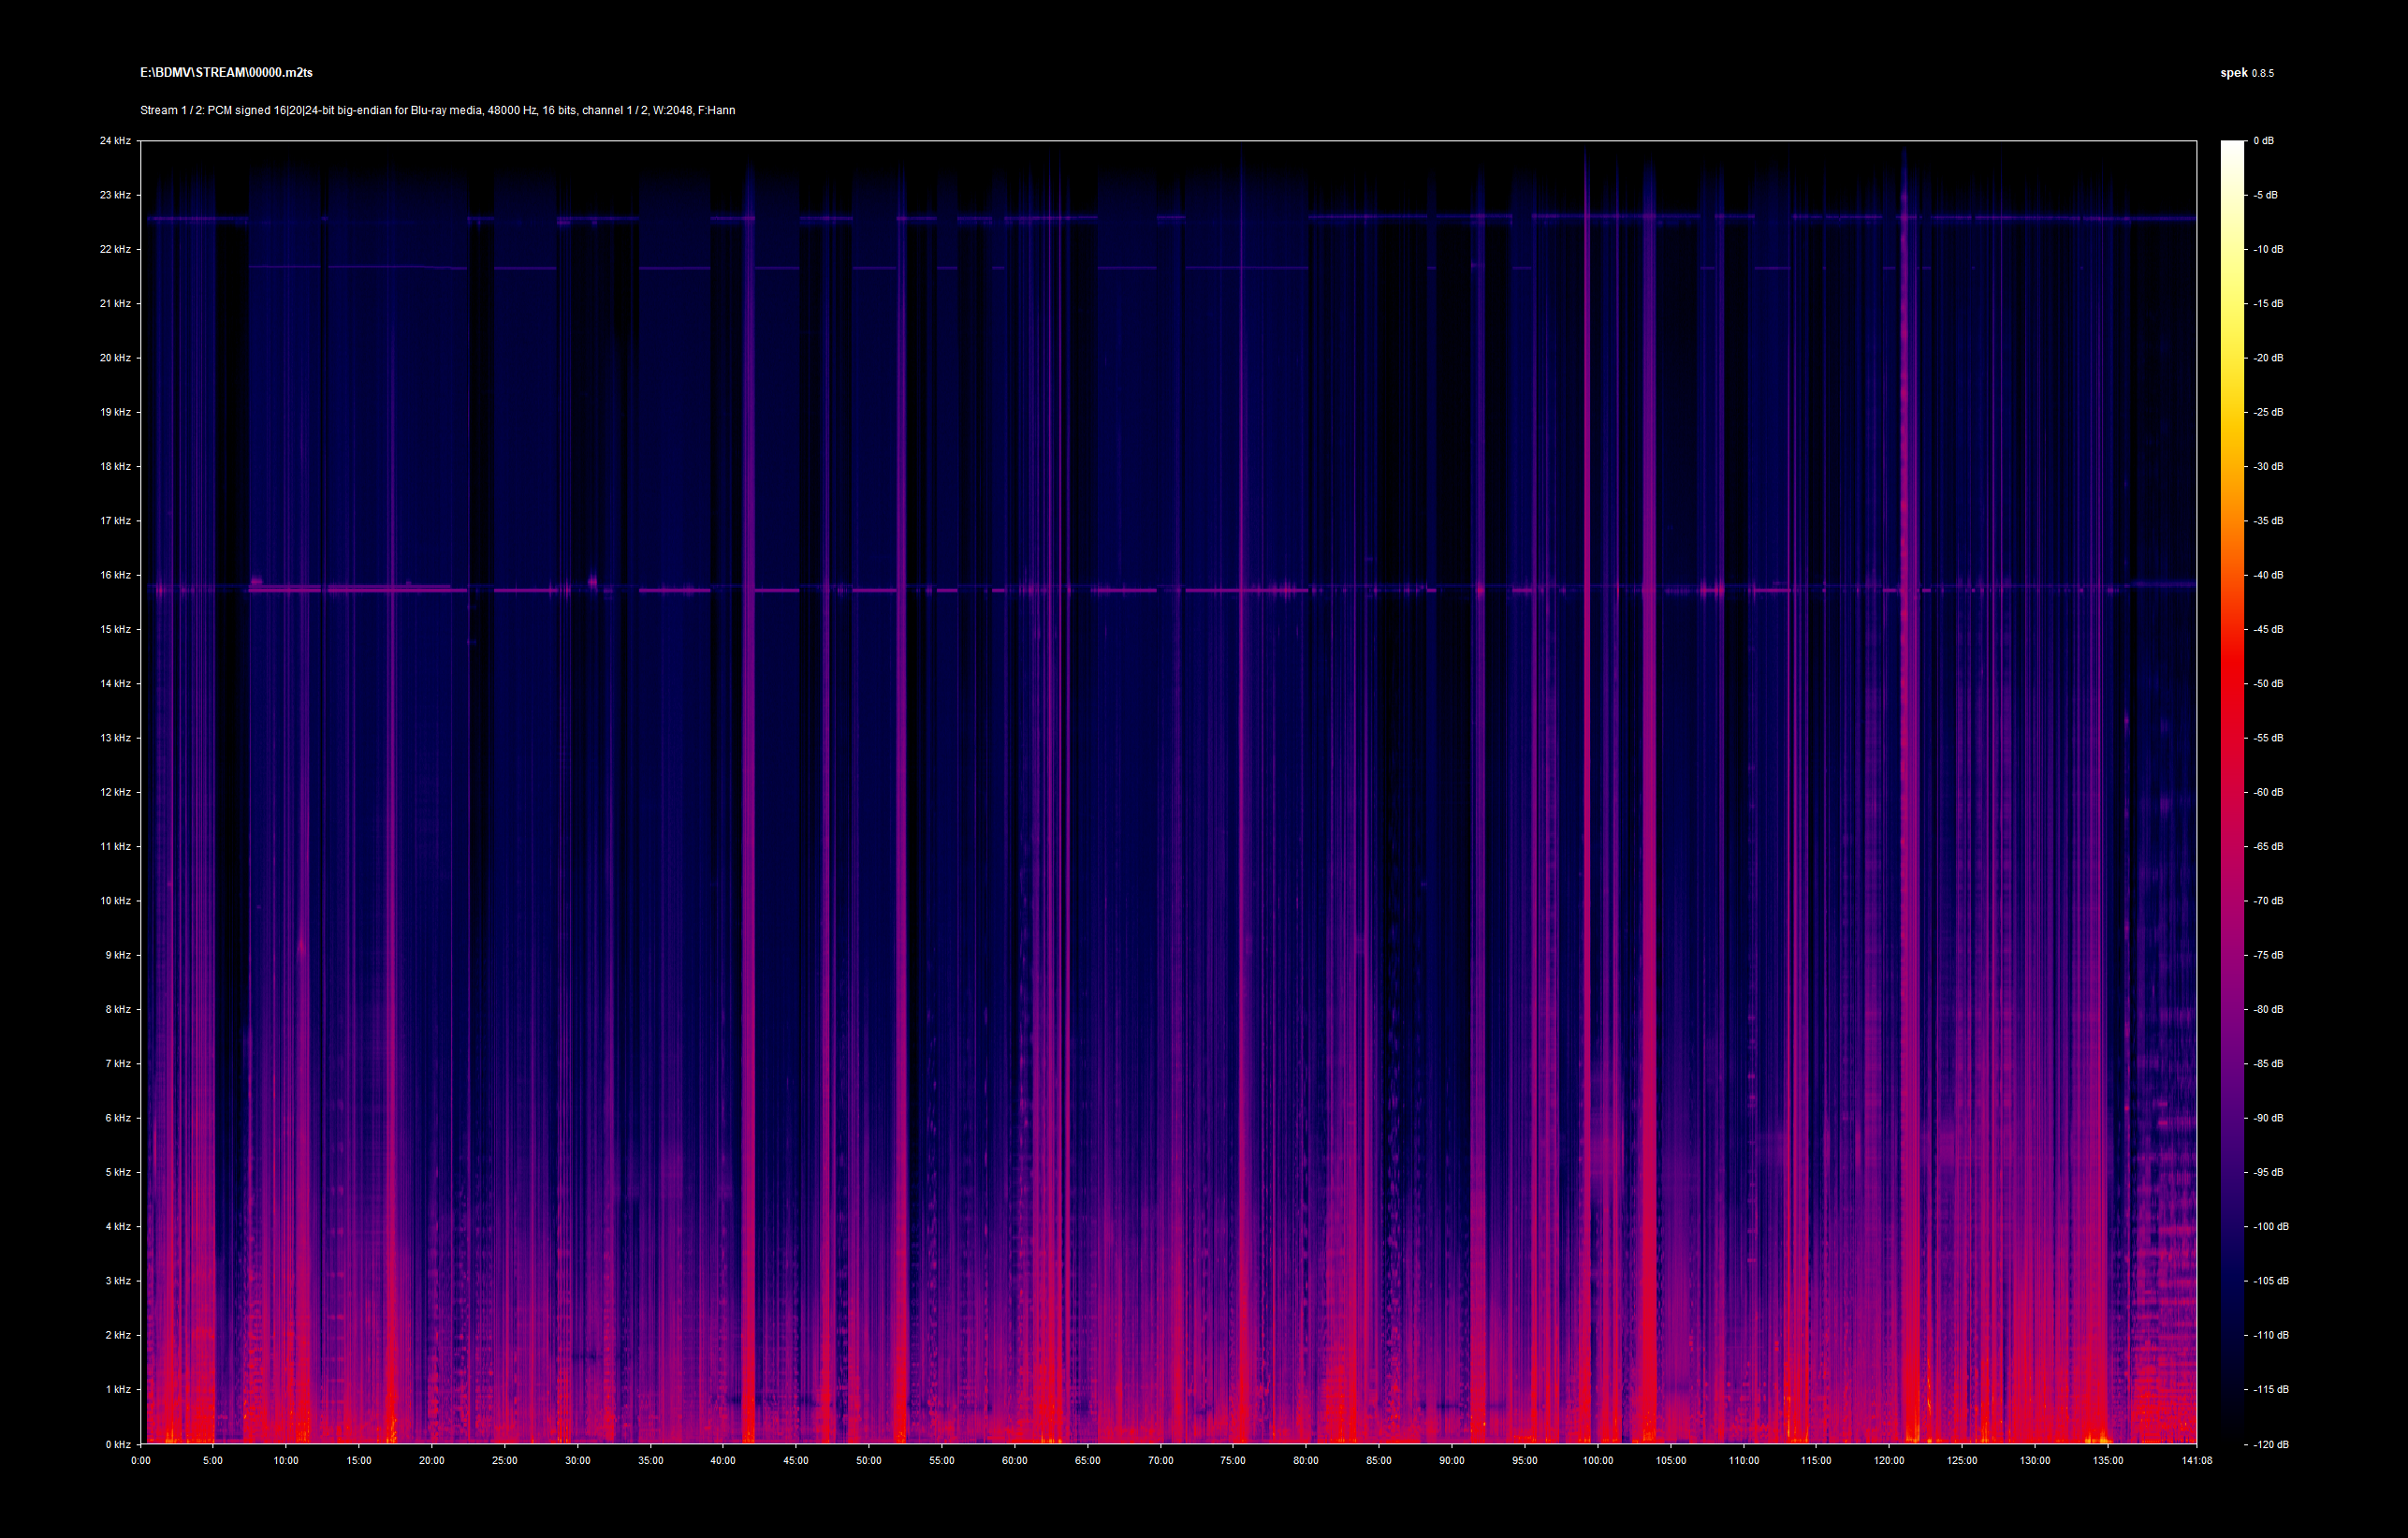This screenshot has height=1538, width=2408.
Task: Click the 0 kHz frequency axis label
Action: point(117,1444)
